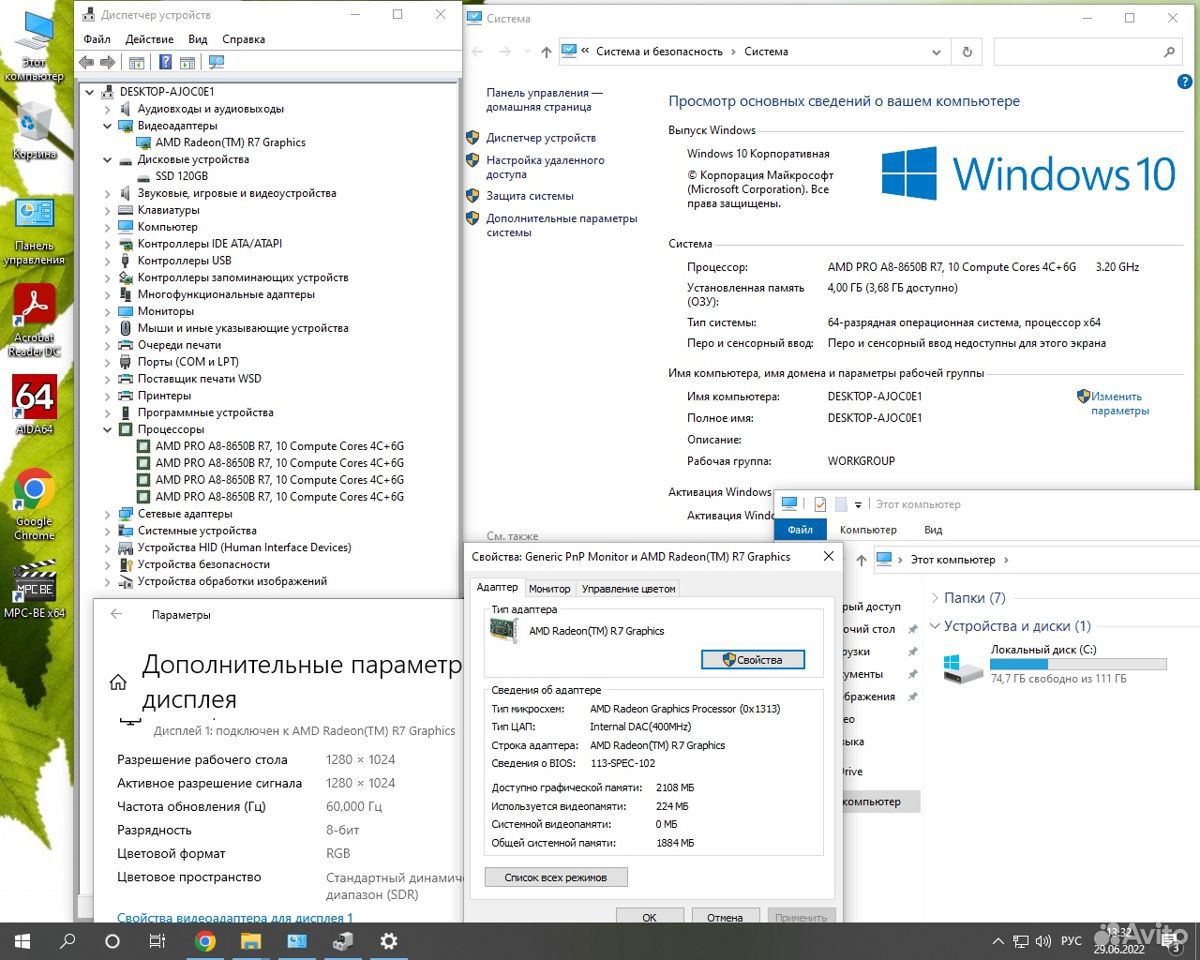Open Recycle Bin desktop icon
The height and width of the screenshot is (960, 1200).
34,130
